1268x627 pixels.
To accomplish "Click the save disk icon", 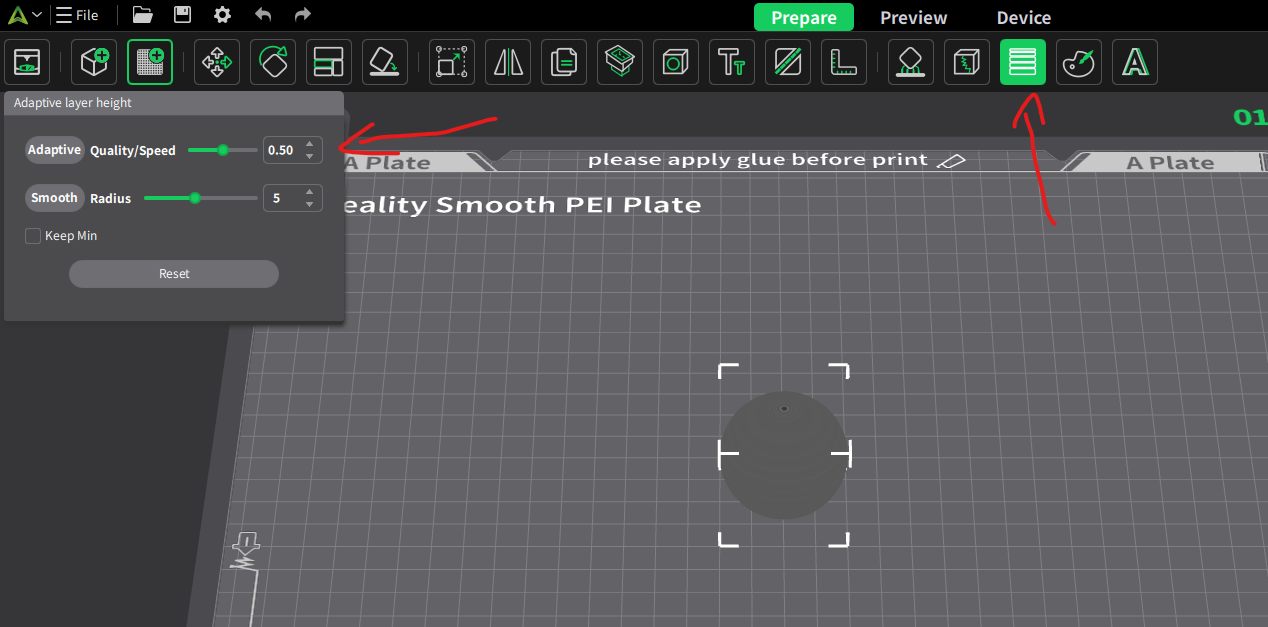I will (x=183, y=15).
